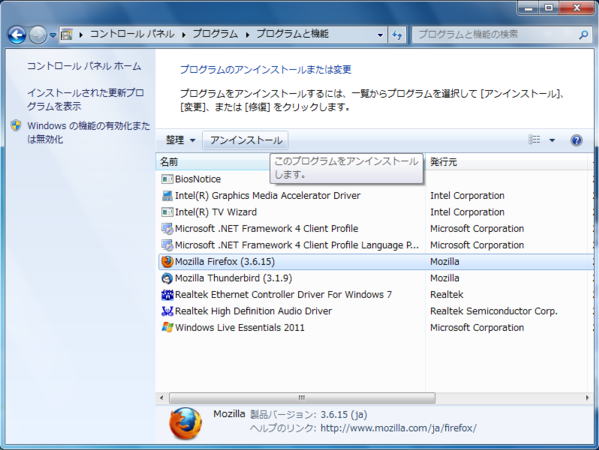
Task: Click the 製品バージョン 3.6.15 (ja) text
Action: click(309, 414)
